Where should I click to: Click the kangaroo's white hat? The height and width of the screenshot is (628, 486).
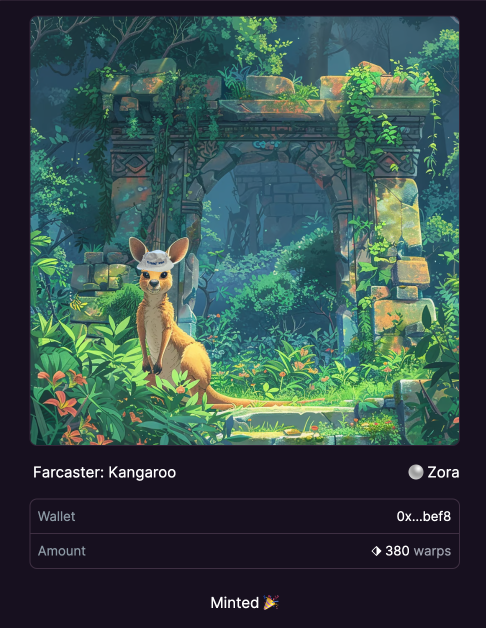tap(155, 260)
